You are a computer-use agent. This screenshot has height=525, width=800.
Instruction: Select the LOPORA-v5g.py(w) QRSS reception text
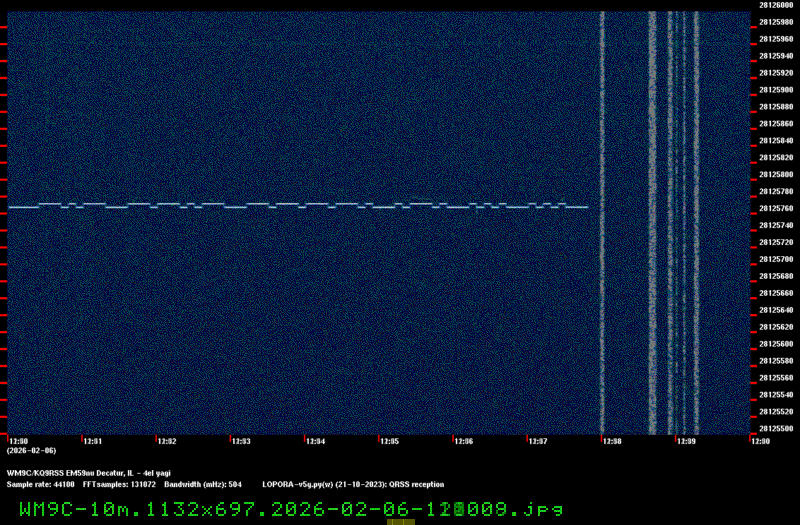click(353, 484)
